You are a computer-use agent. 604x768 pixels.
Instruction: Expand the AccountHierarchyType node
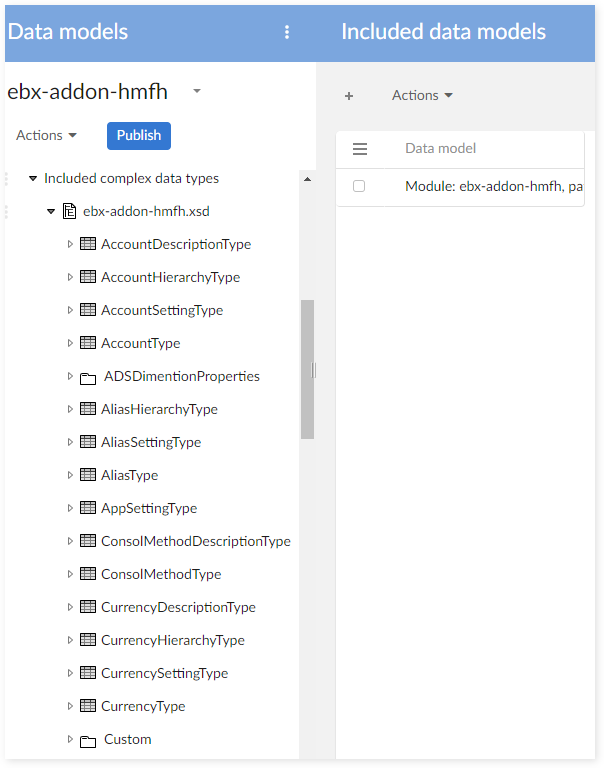pyautogui.click(x=70, y=277)
